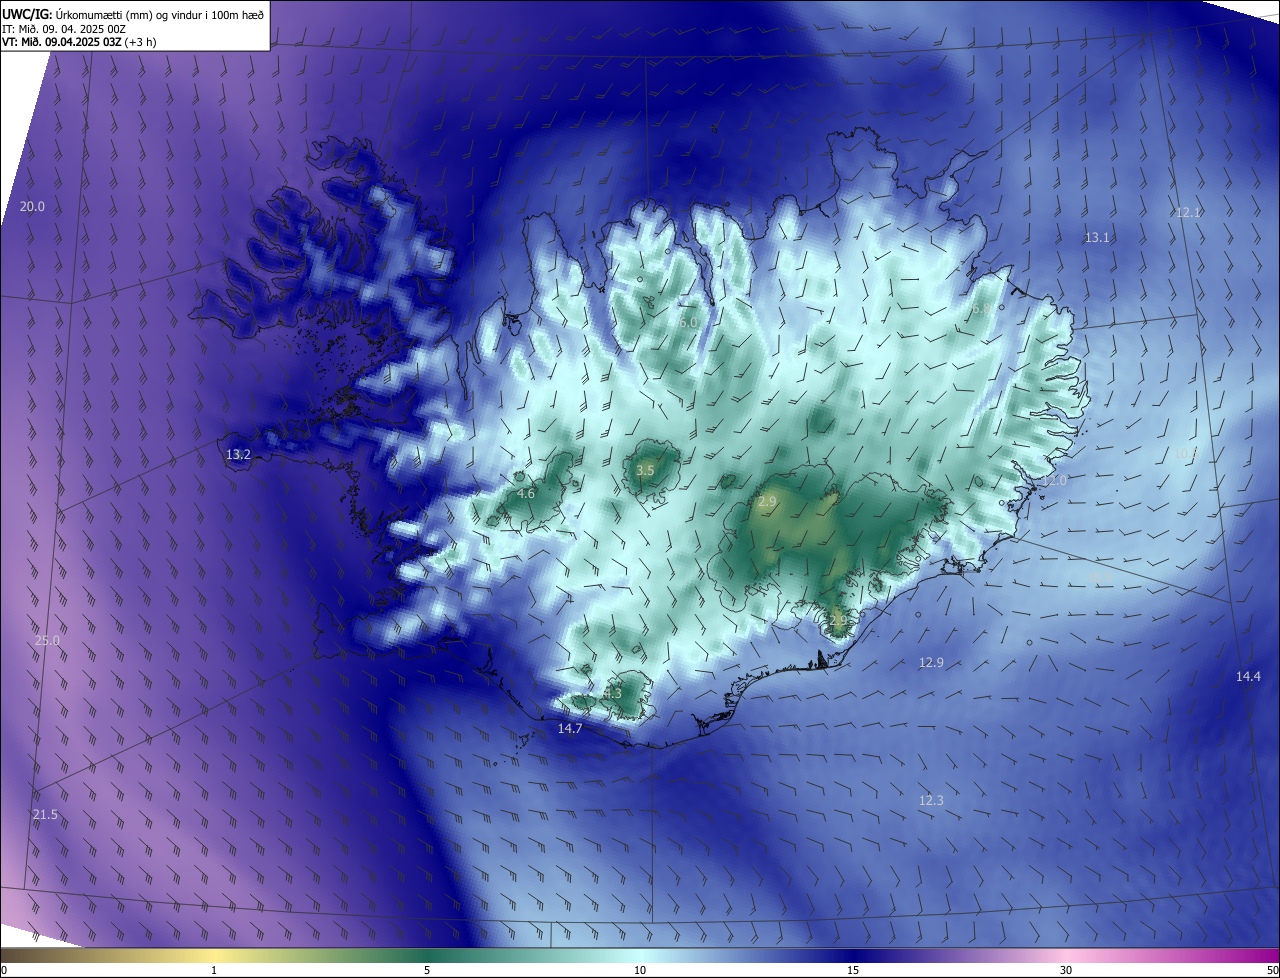This screenshot has width=1280, height=978.
Task: Click the color scale tick labeled 30
Action: 1066,970
